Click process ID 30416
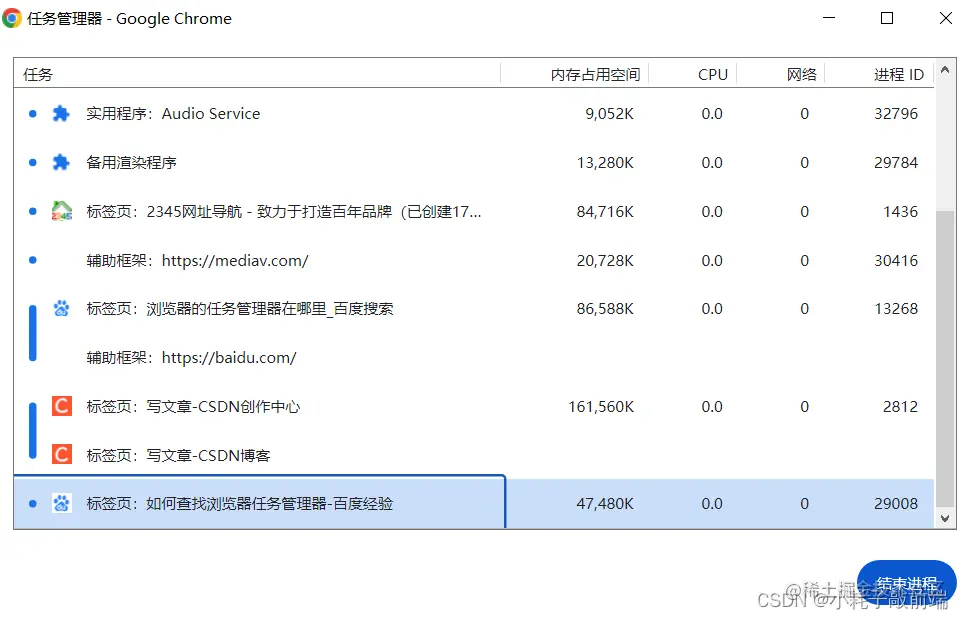 [x=896, y=260]
